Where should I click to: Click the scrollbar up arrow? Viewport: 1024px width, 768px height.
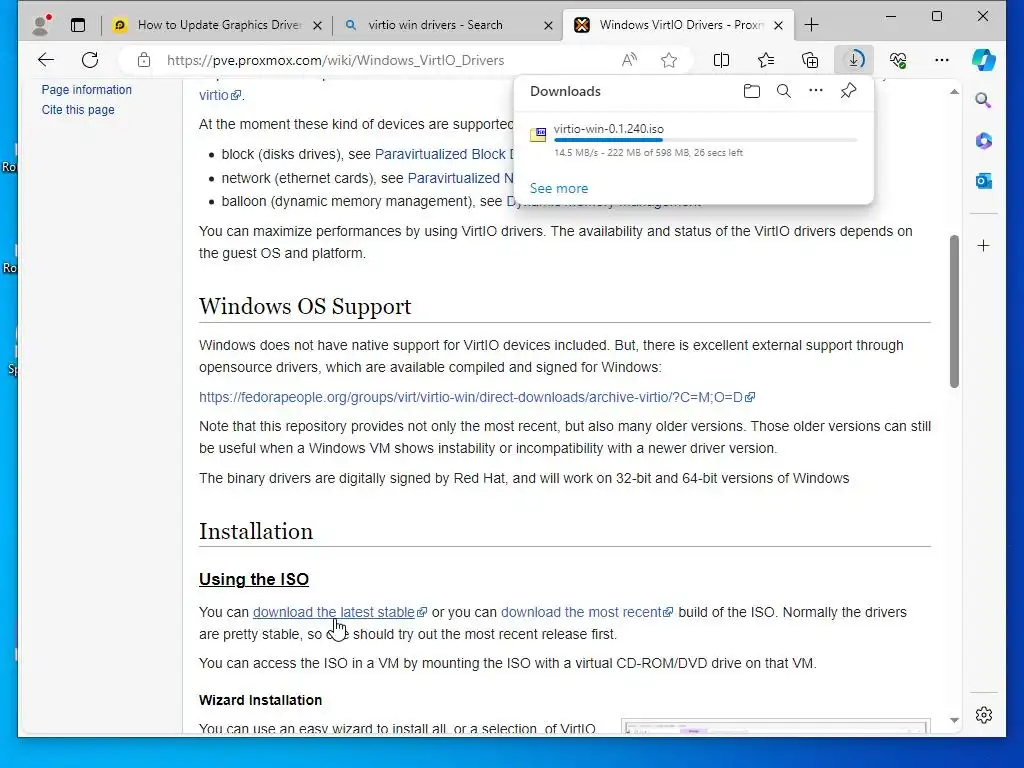(x=954, y=92)
